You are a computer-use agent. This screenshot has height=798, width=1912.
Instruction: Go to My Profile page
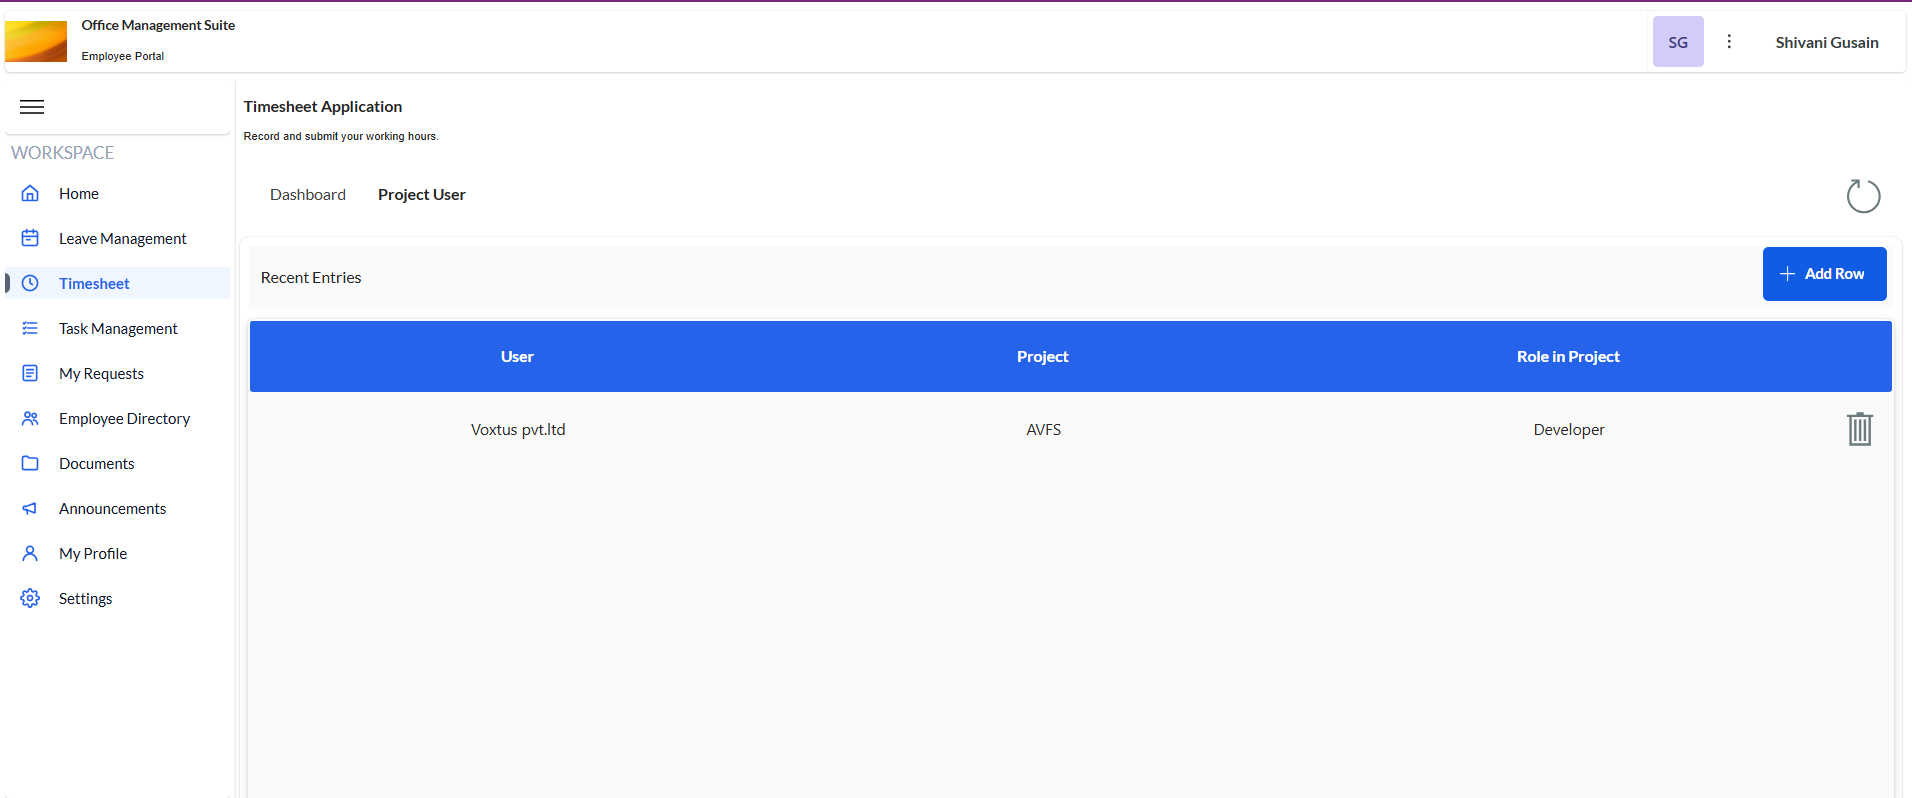[93, 553]
